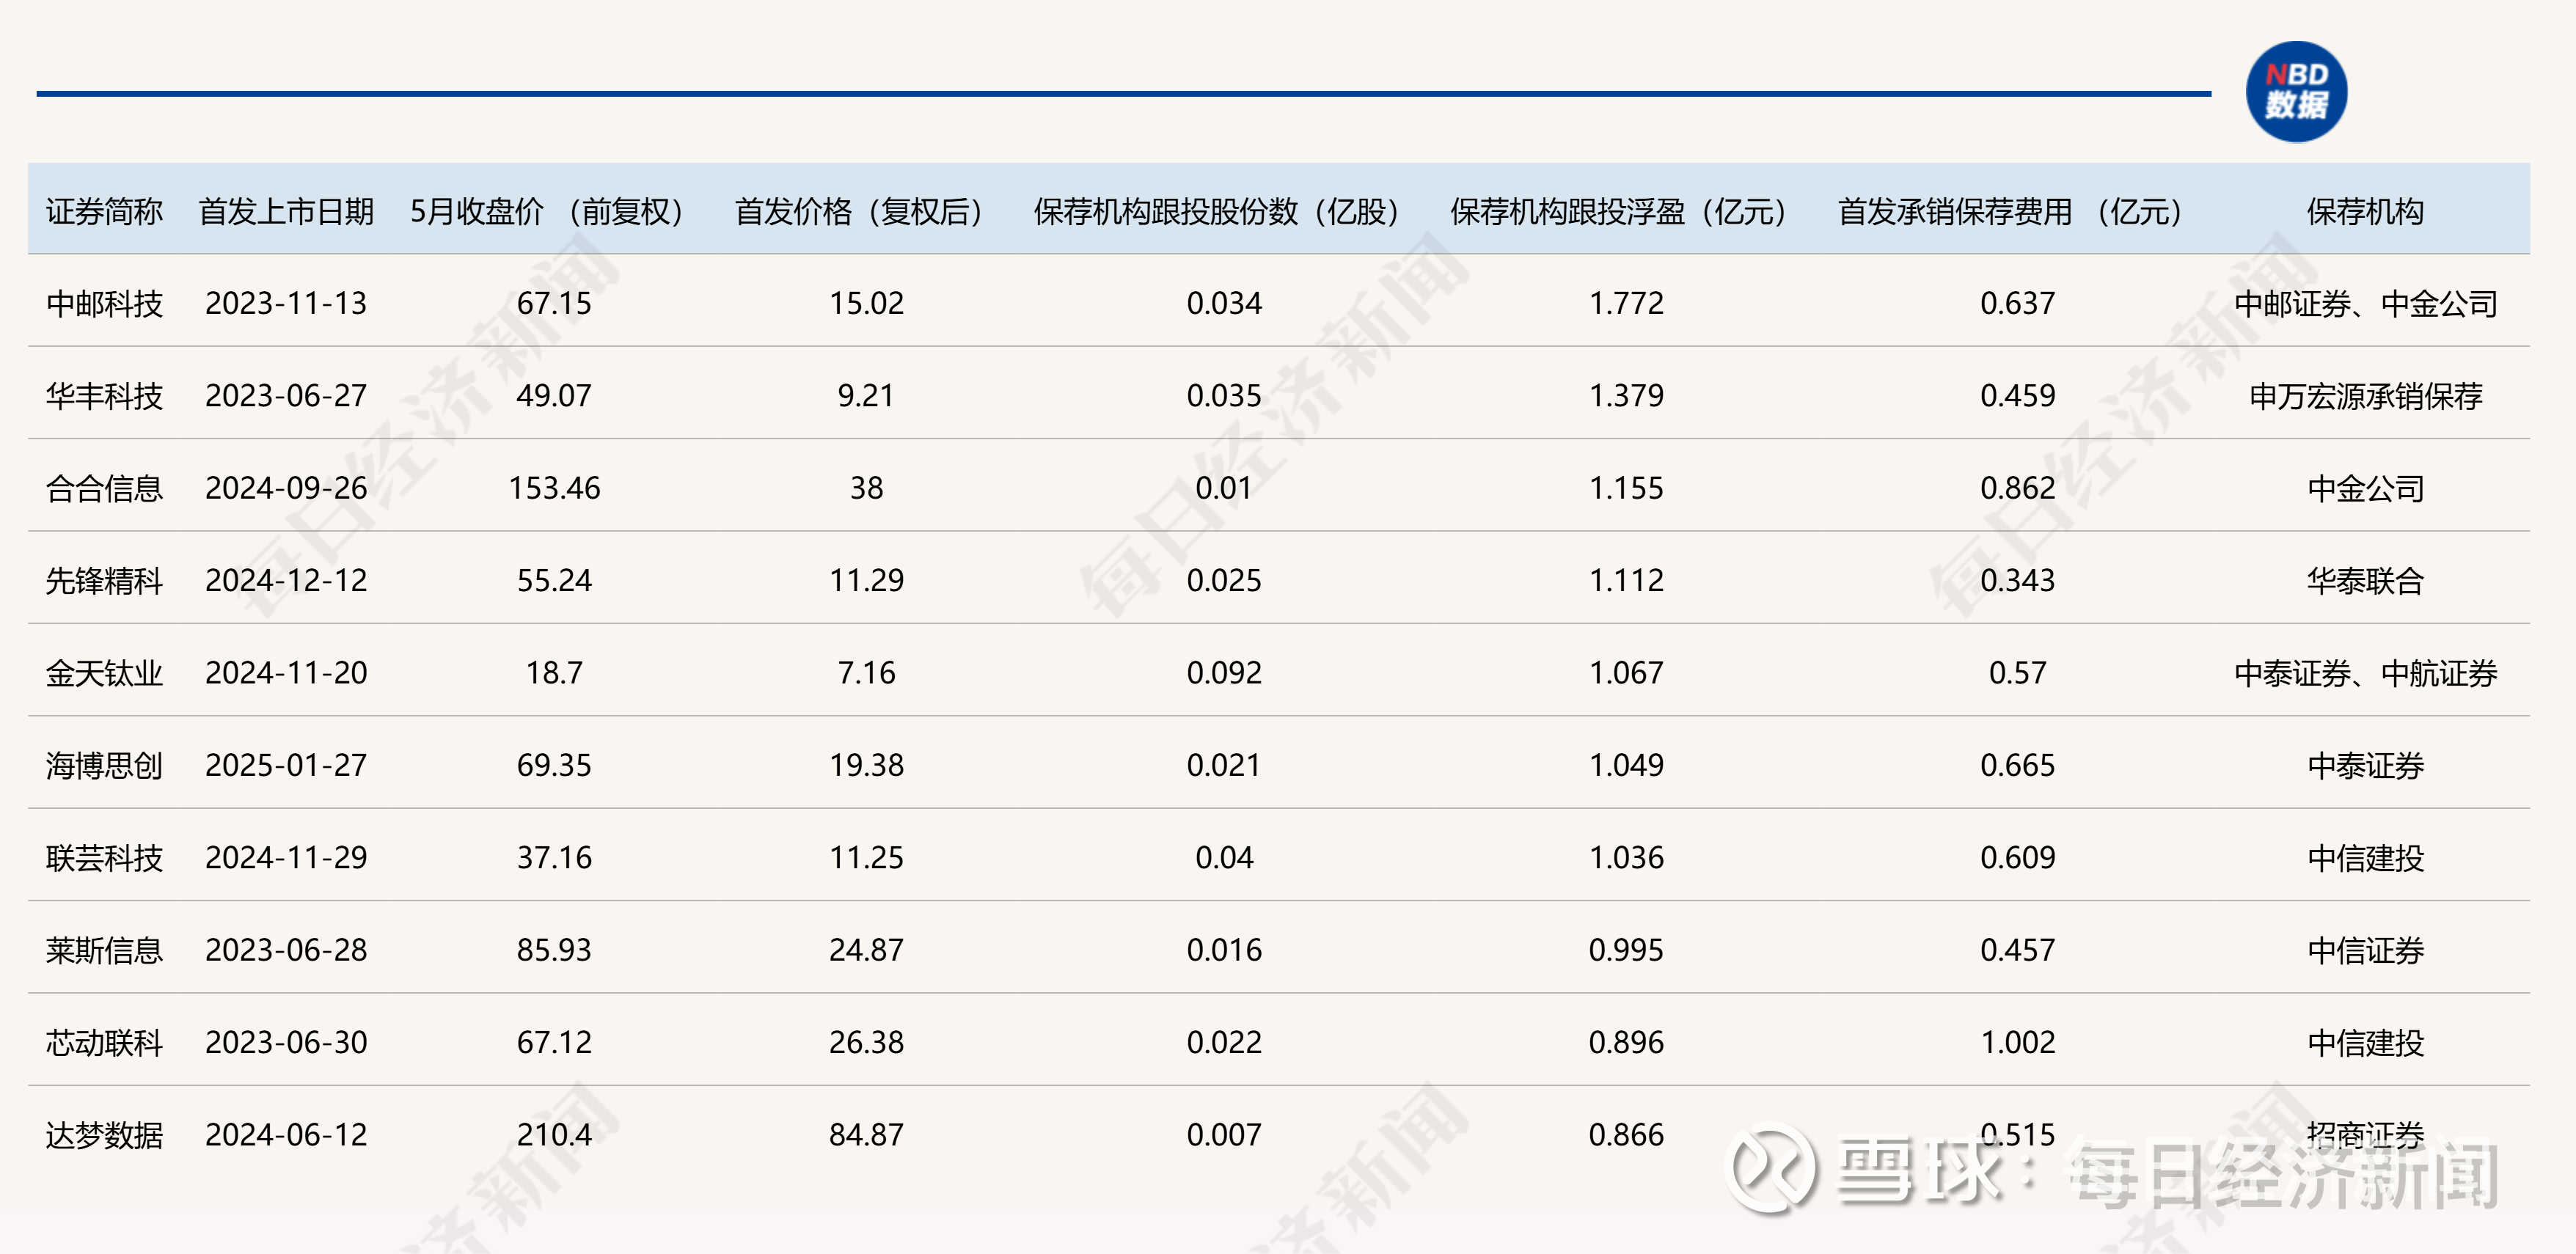Select the 联芸科技 row name
The width and height of the screenshot is (2576, 1254).
[x=104, y=857]
